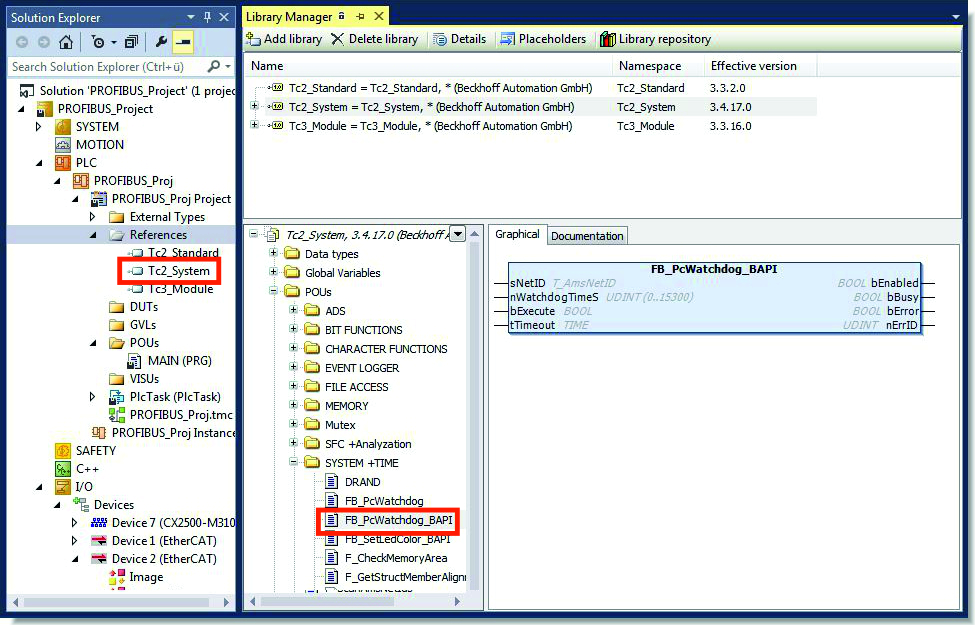Click the Namespace column header

pyautogui.click(x=650, y=65)
